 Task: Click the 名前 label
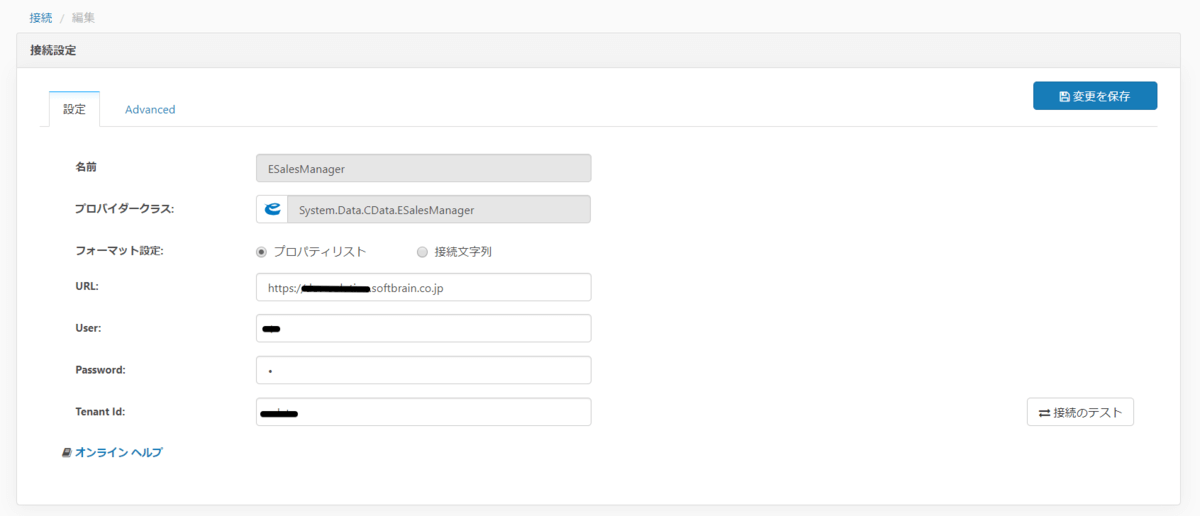click(x=87, y=167)
